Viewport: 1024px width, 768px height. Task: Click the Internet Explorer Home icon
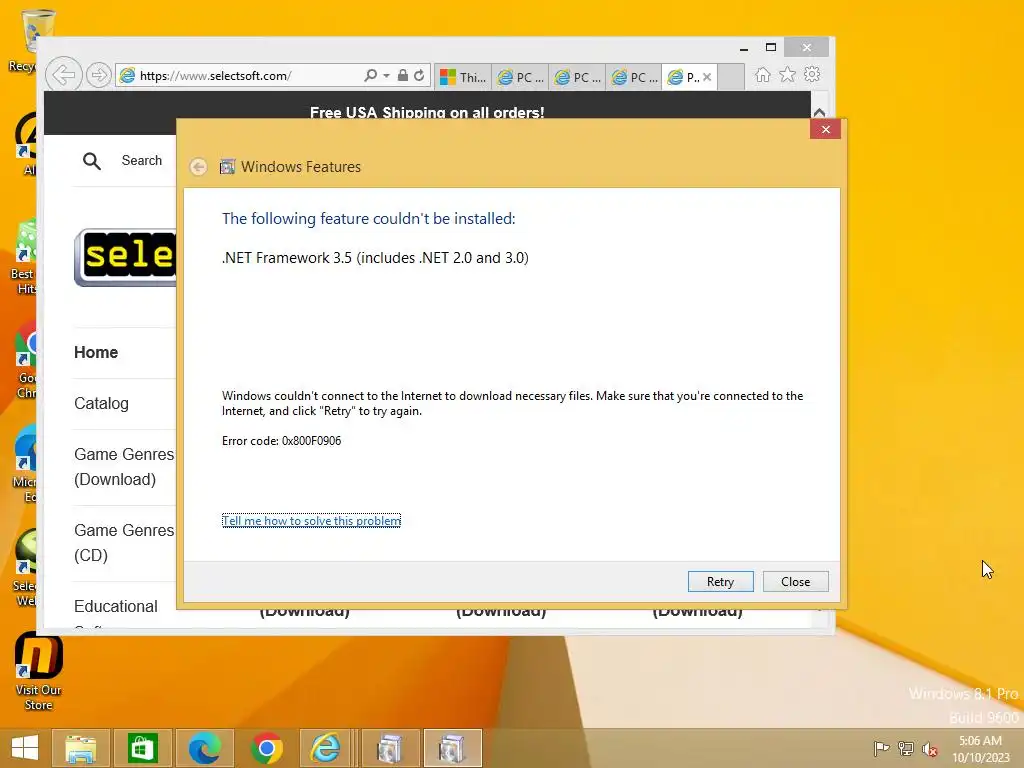763,74
